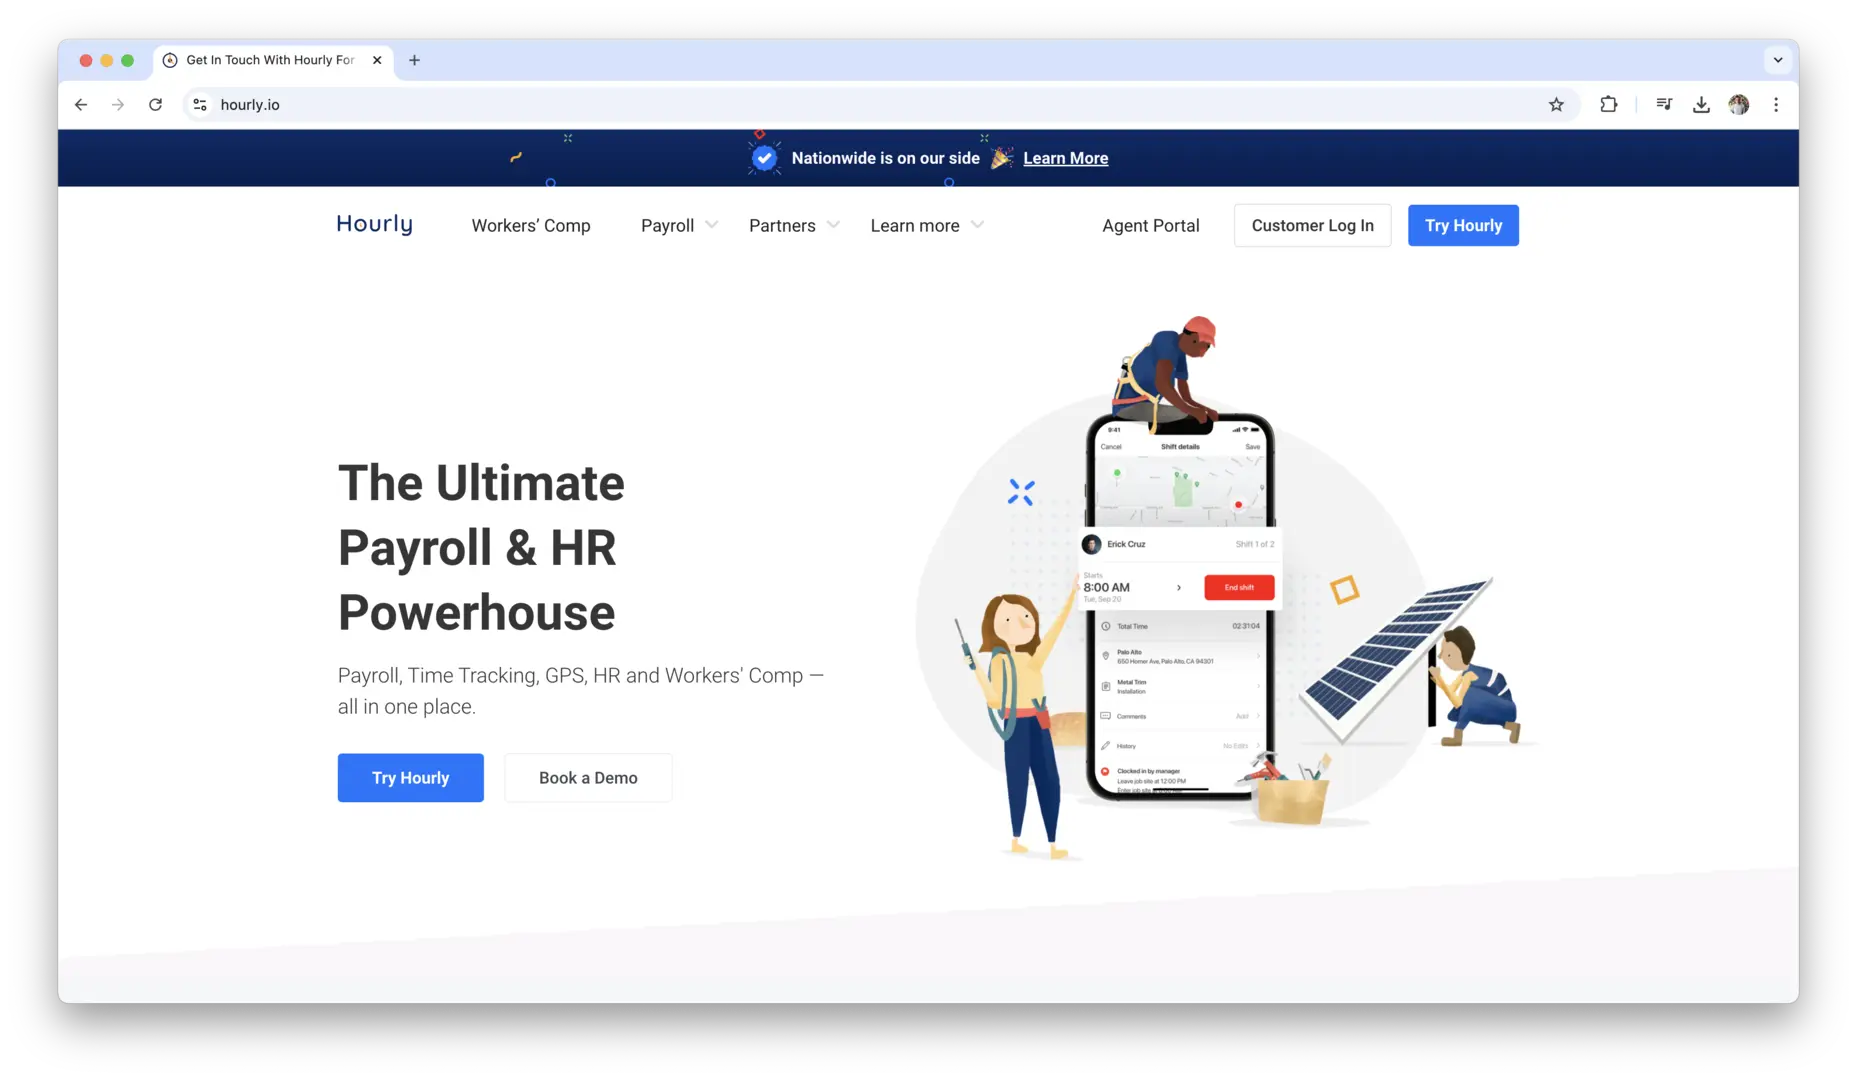Open the Extensions puzzle icon
Image resolution: width=1857 pixels, height=1080 pixels.
pyautogui.click(x=1608, y=104)
